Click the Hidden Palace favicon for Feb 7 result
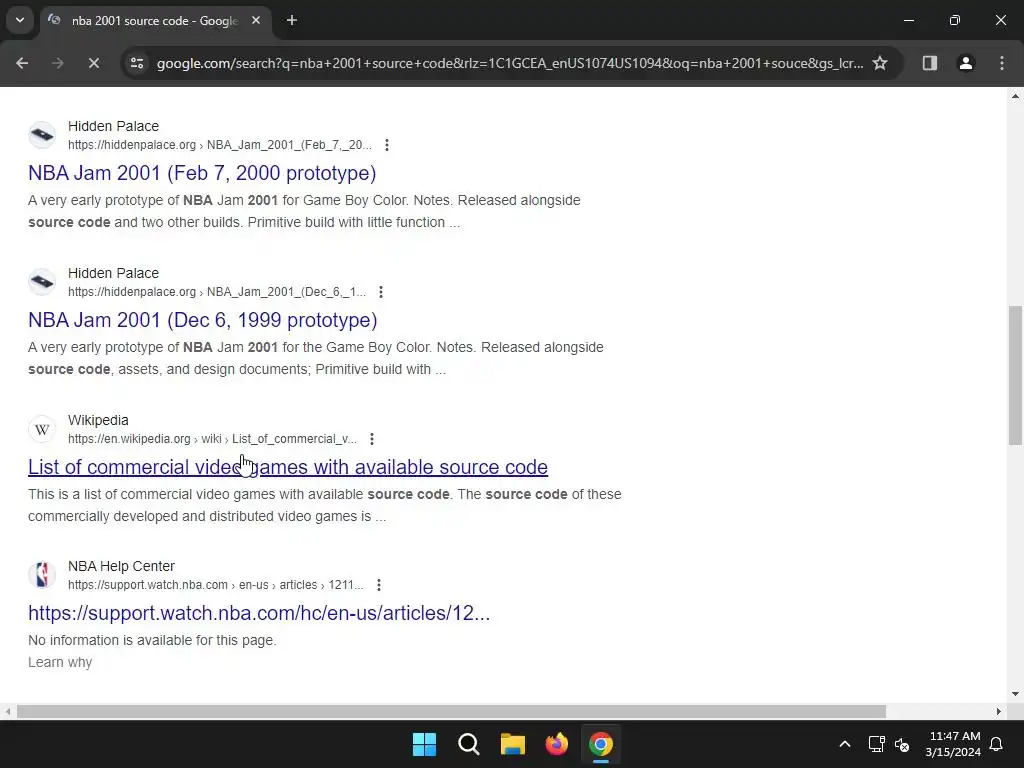Viewport: 1024px width, 768px height. coord(42,135)
